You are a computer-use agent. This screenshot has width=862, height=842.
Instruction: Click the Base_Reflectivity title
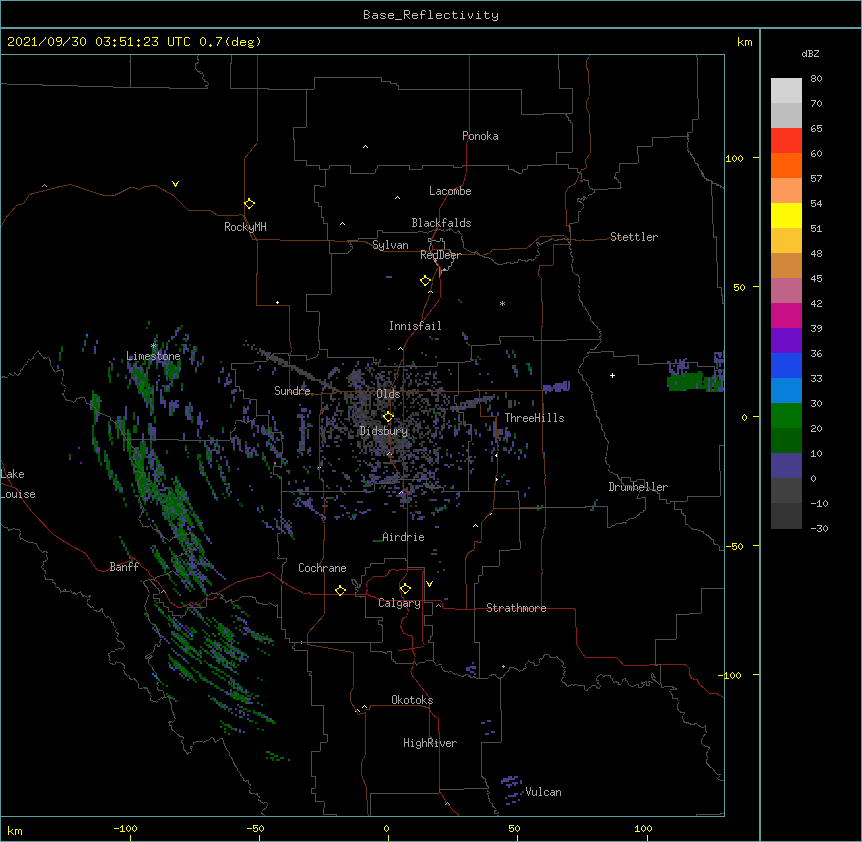tap(431, 15)
